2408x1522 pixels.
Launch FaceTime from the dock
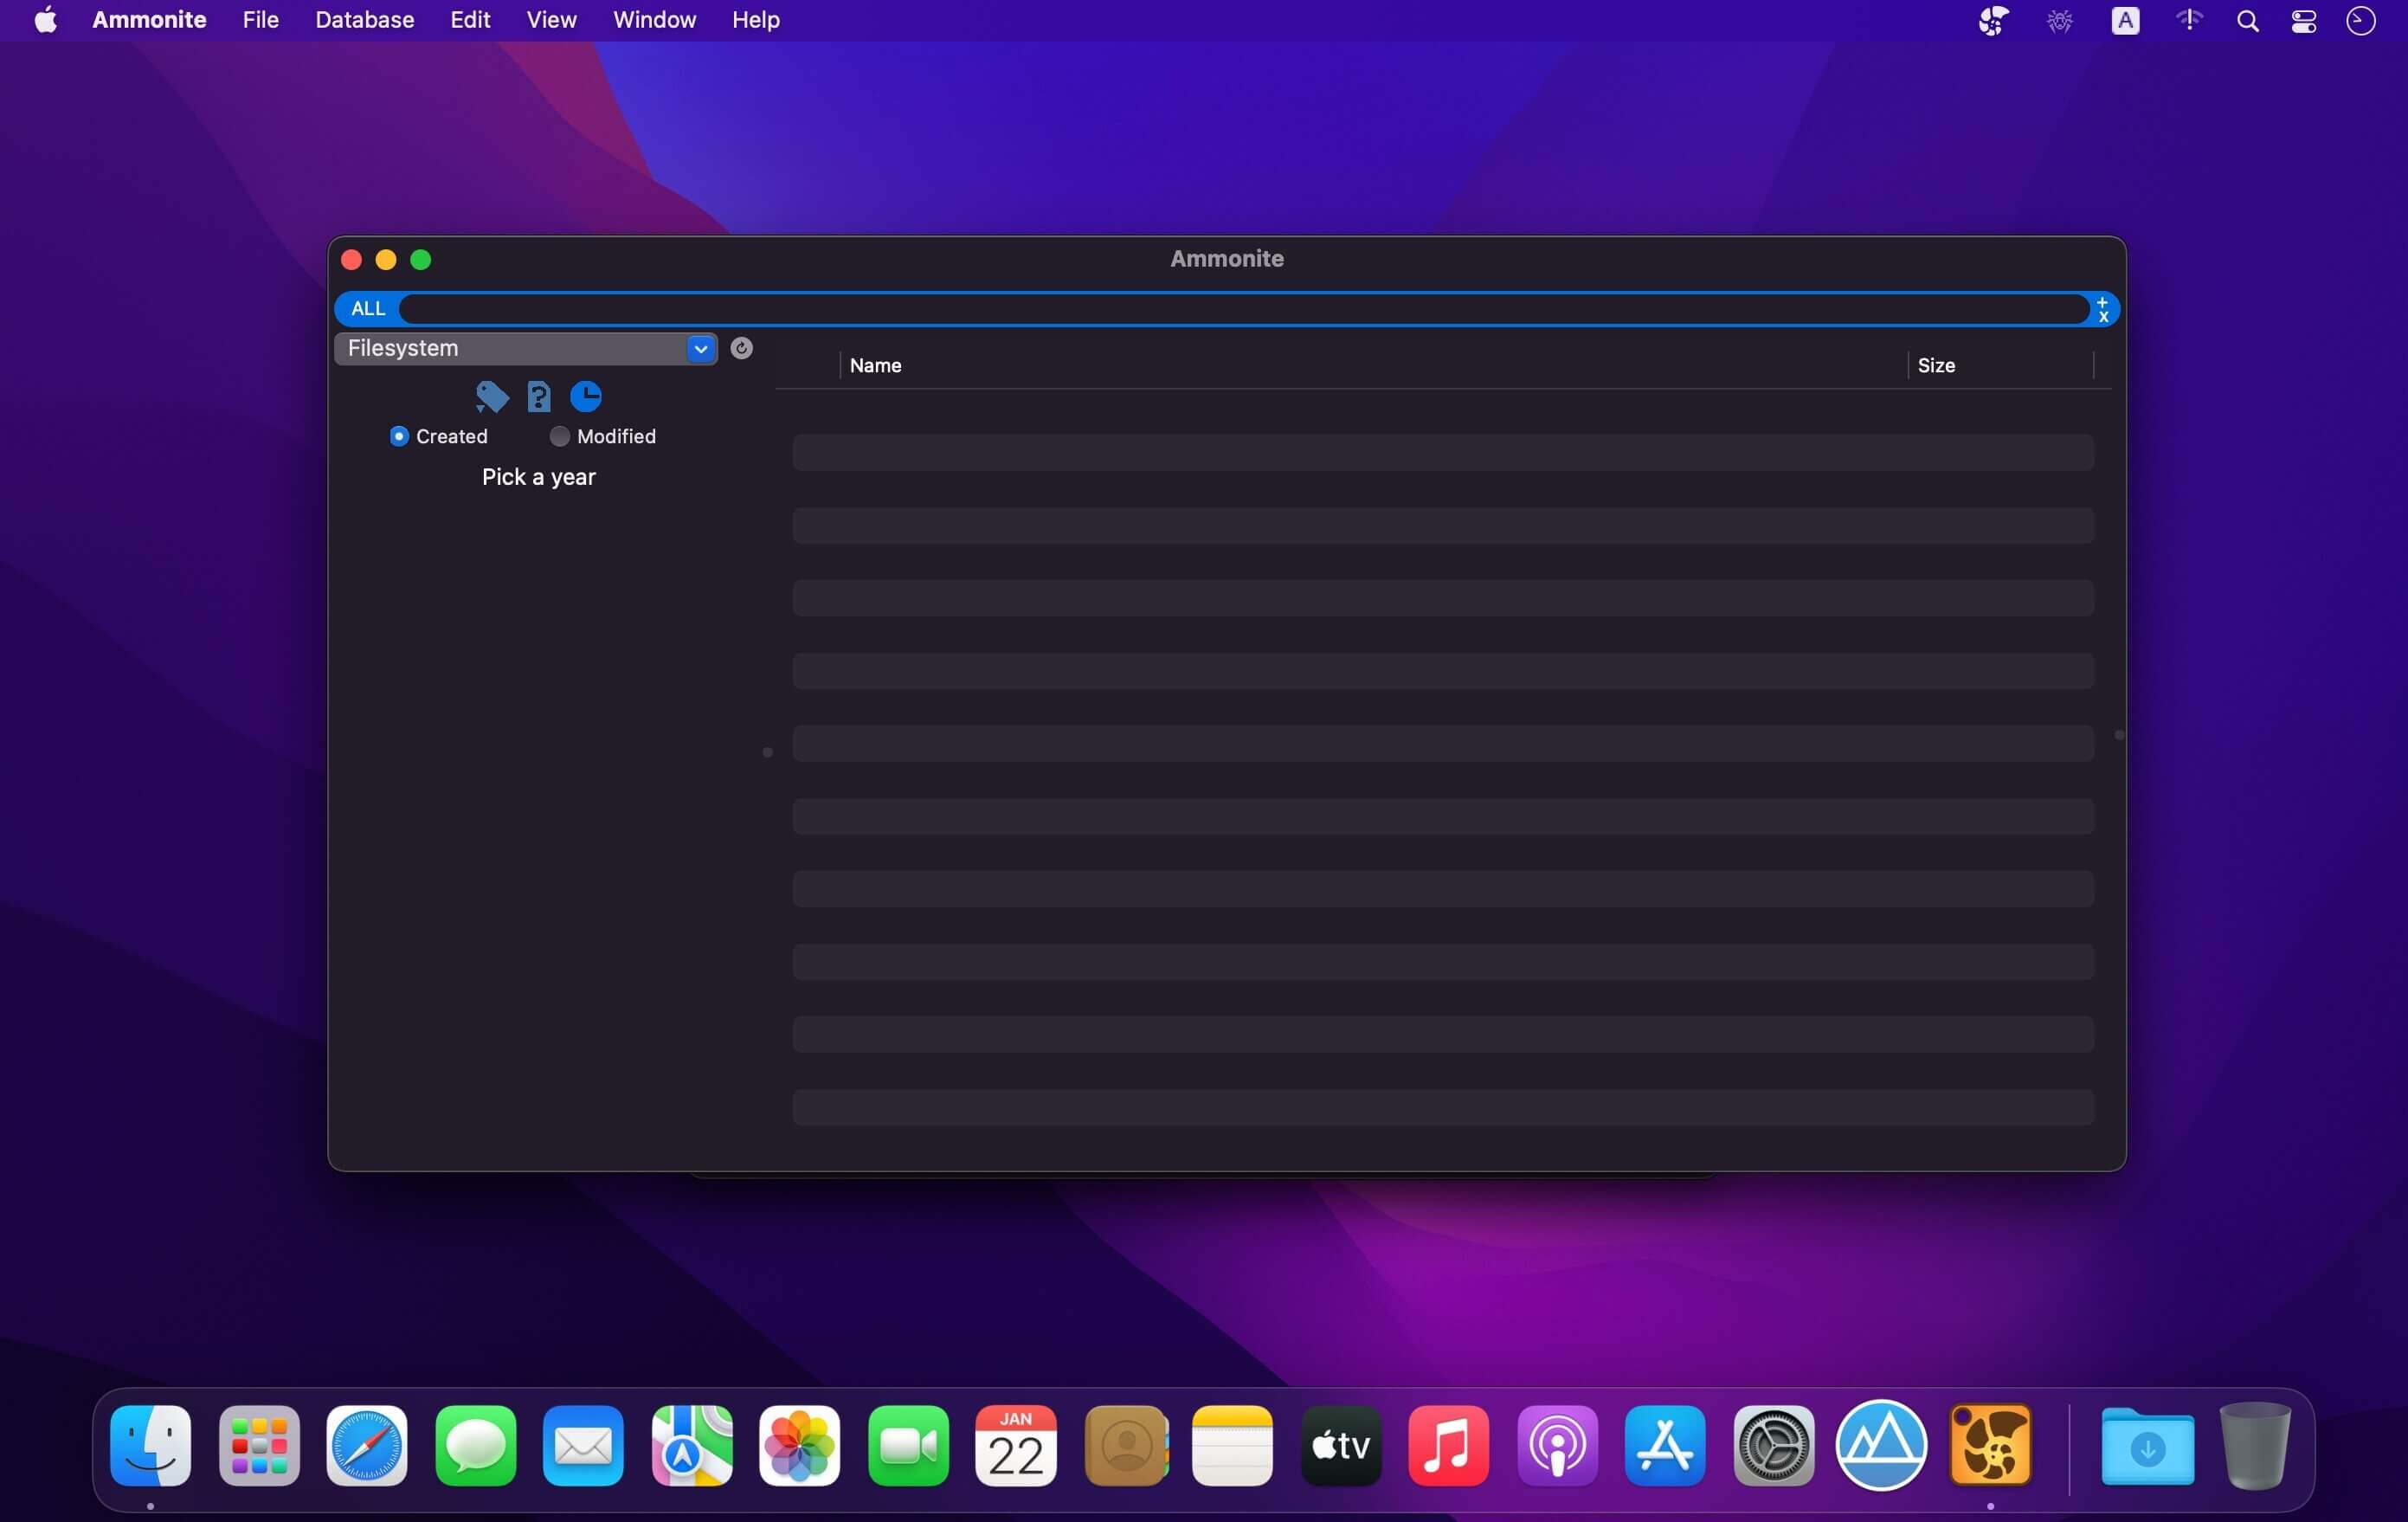point(908,1445)
